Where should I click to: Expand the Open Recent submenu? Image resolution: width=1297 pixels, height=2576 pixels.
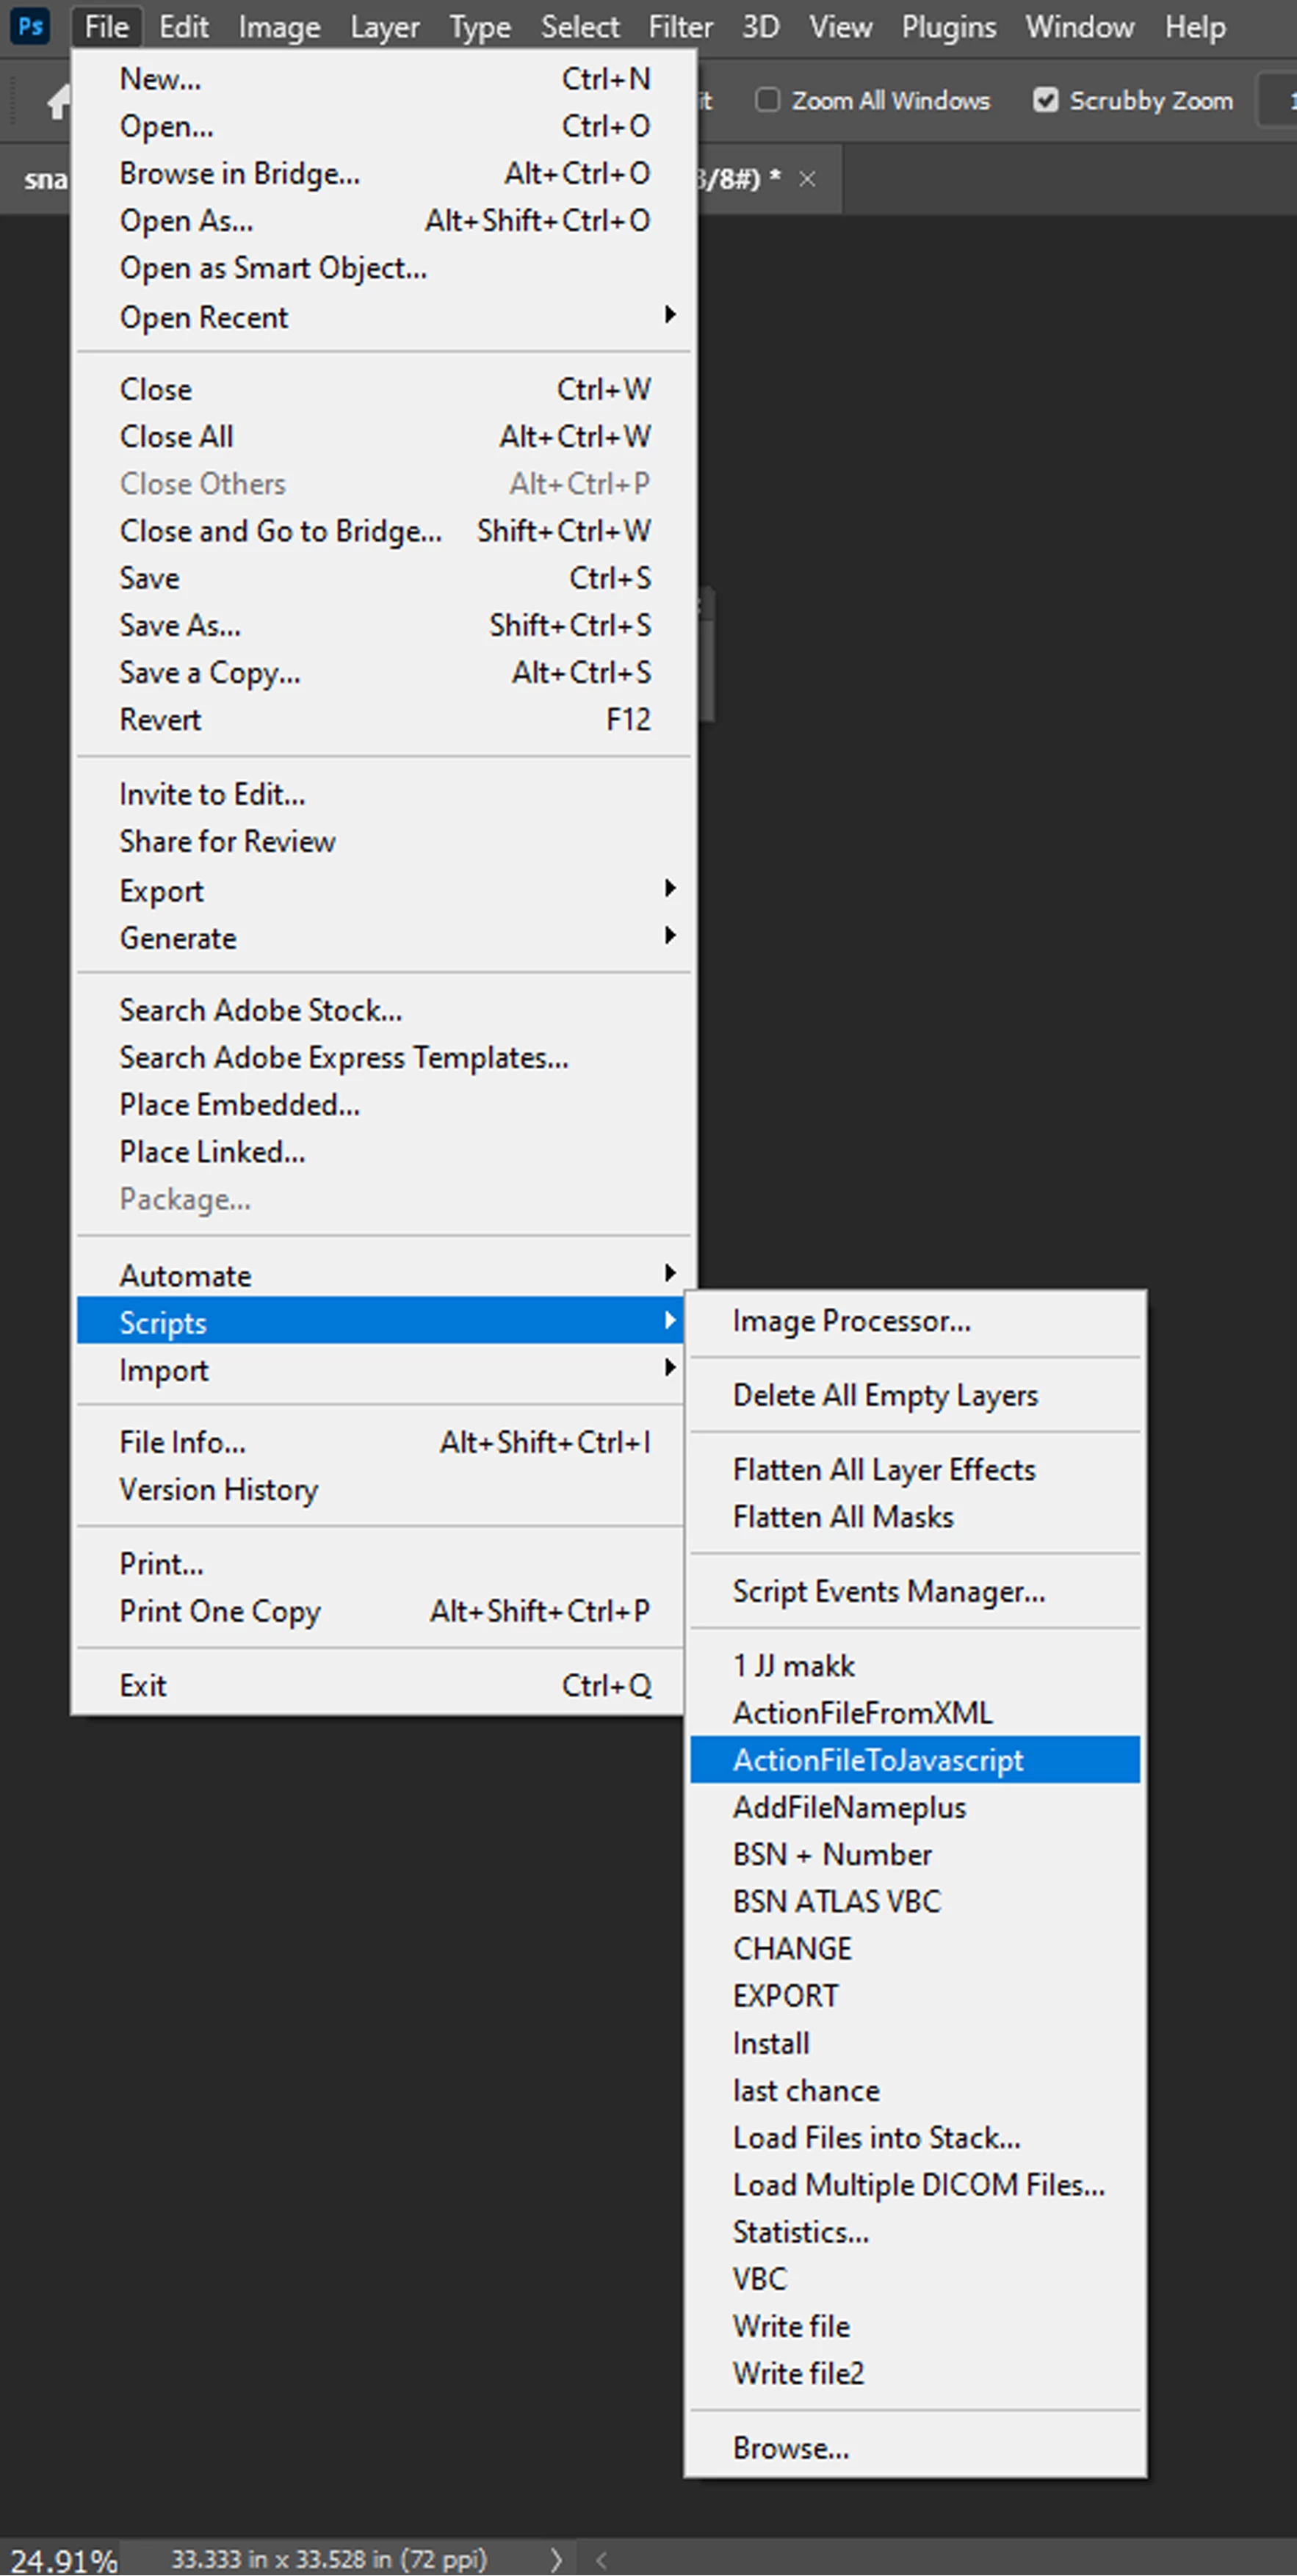[x=384, y=317]
